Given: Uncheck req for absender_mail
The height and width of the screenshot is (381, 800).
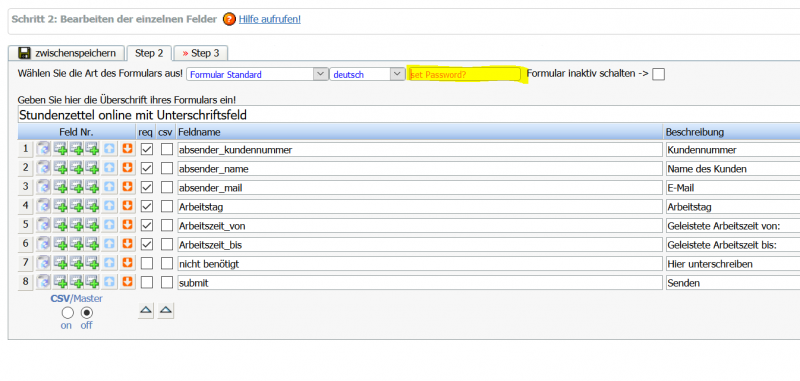Looking at the screenshot, I should click(147, 188).
